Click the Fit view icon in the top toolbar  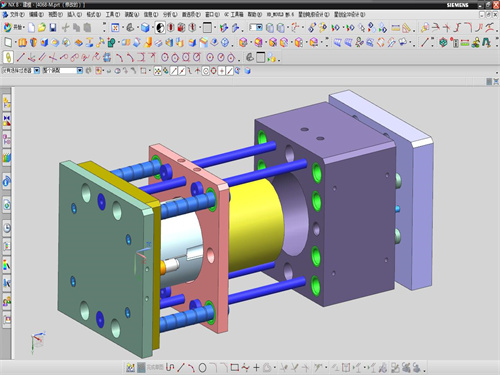click(x=115, y=28)
